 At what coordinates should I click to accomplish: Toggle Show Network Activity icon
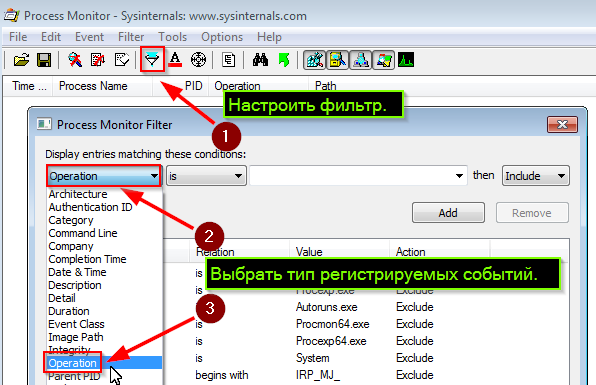pyautogui.click(x=360, y=60)
